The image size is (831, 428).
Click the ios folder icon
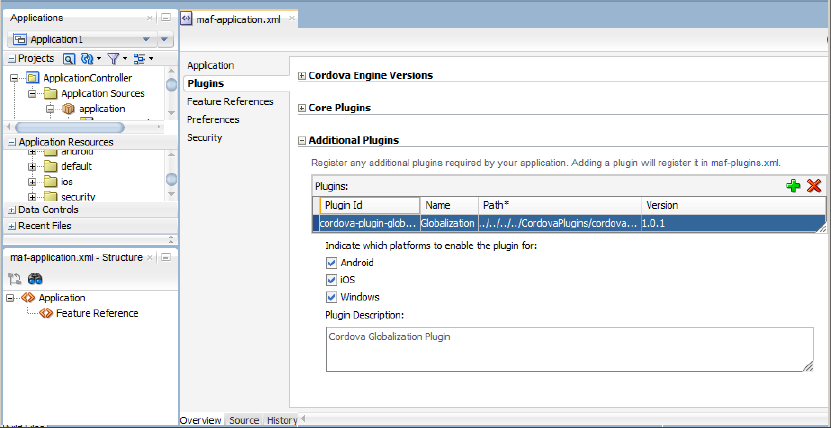50,182
